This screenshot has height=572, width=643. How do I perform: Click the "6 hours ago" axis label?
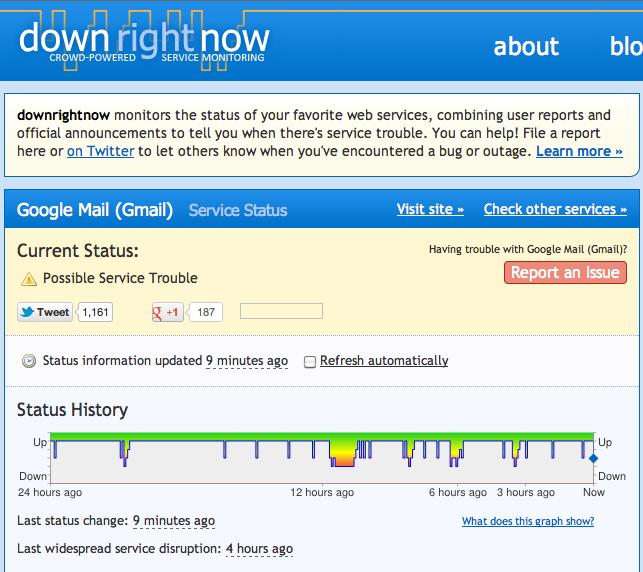click(458, 492)
